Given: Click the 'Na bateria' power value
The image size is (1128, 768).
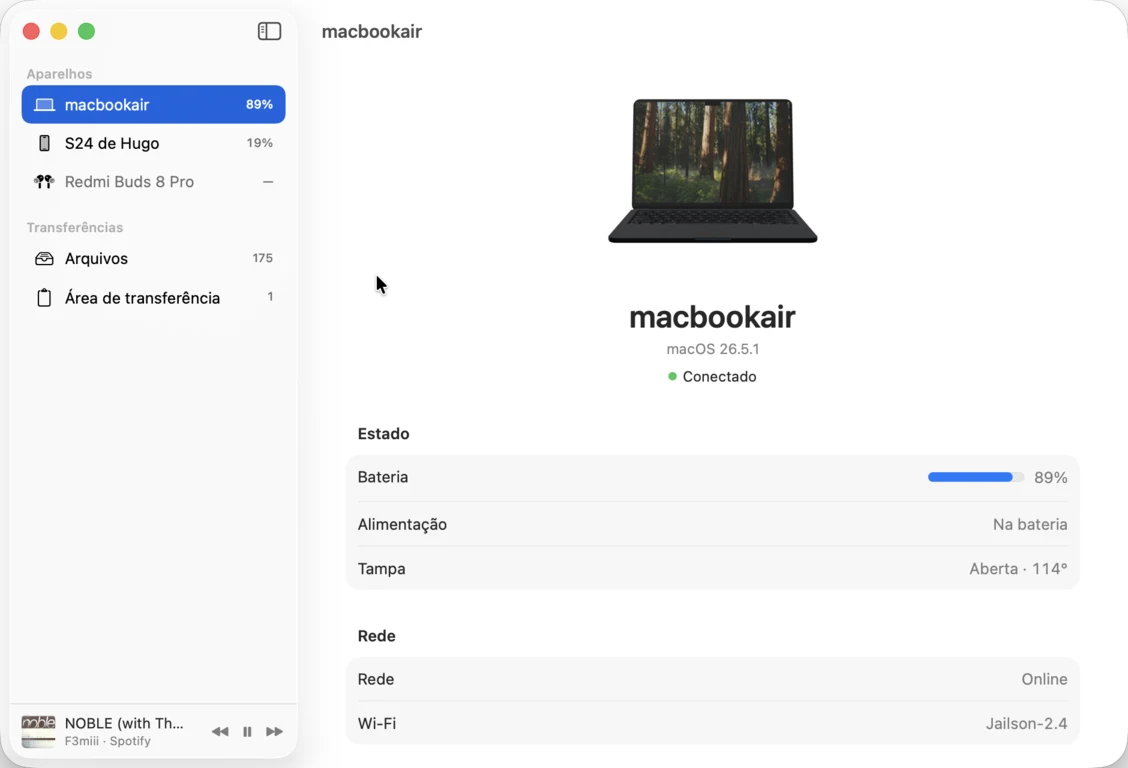Looking at the screenshot, I should tap(1029, 524).
